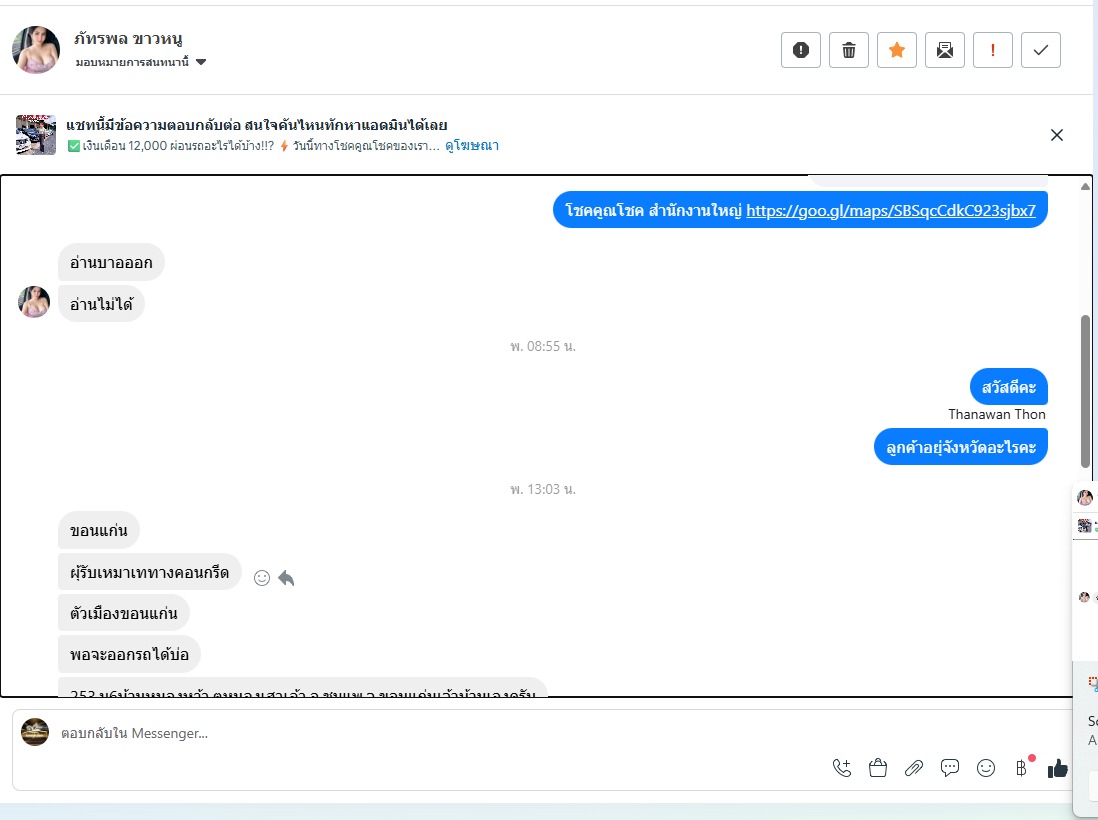The width and height of the screenshot is (1098, 820).
Task: Open emoji picker in reply toolbar
Action: [x=986, y=768]
